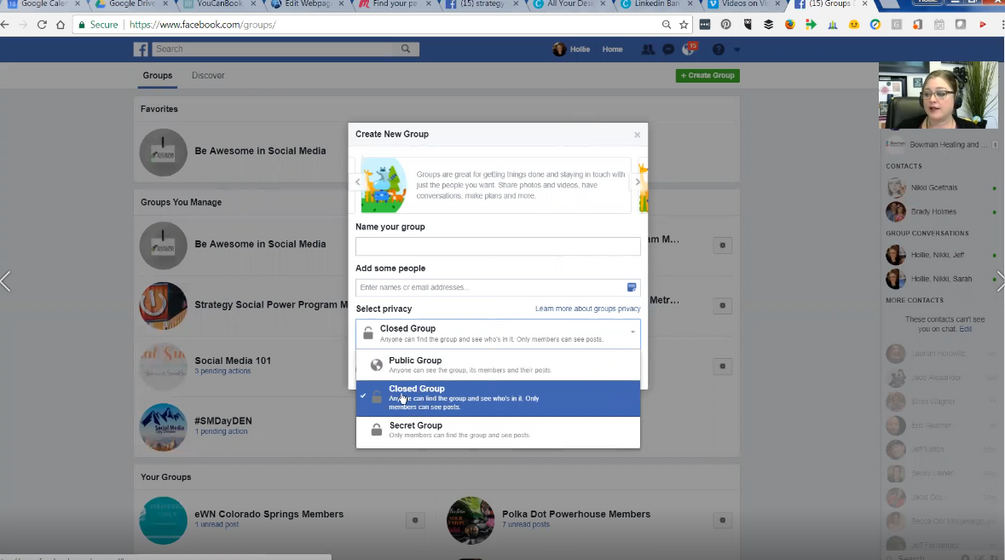The height and width of the screenshot is (560, 1005).
Task: Open Hollie profile link in header
Action: 572,49
